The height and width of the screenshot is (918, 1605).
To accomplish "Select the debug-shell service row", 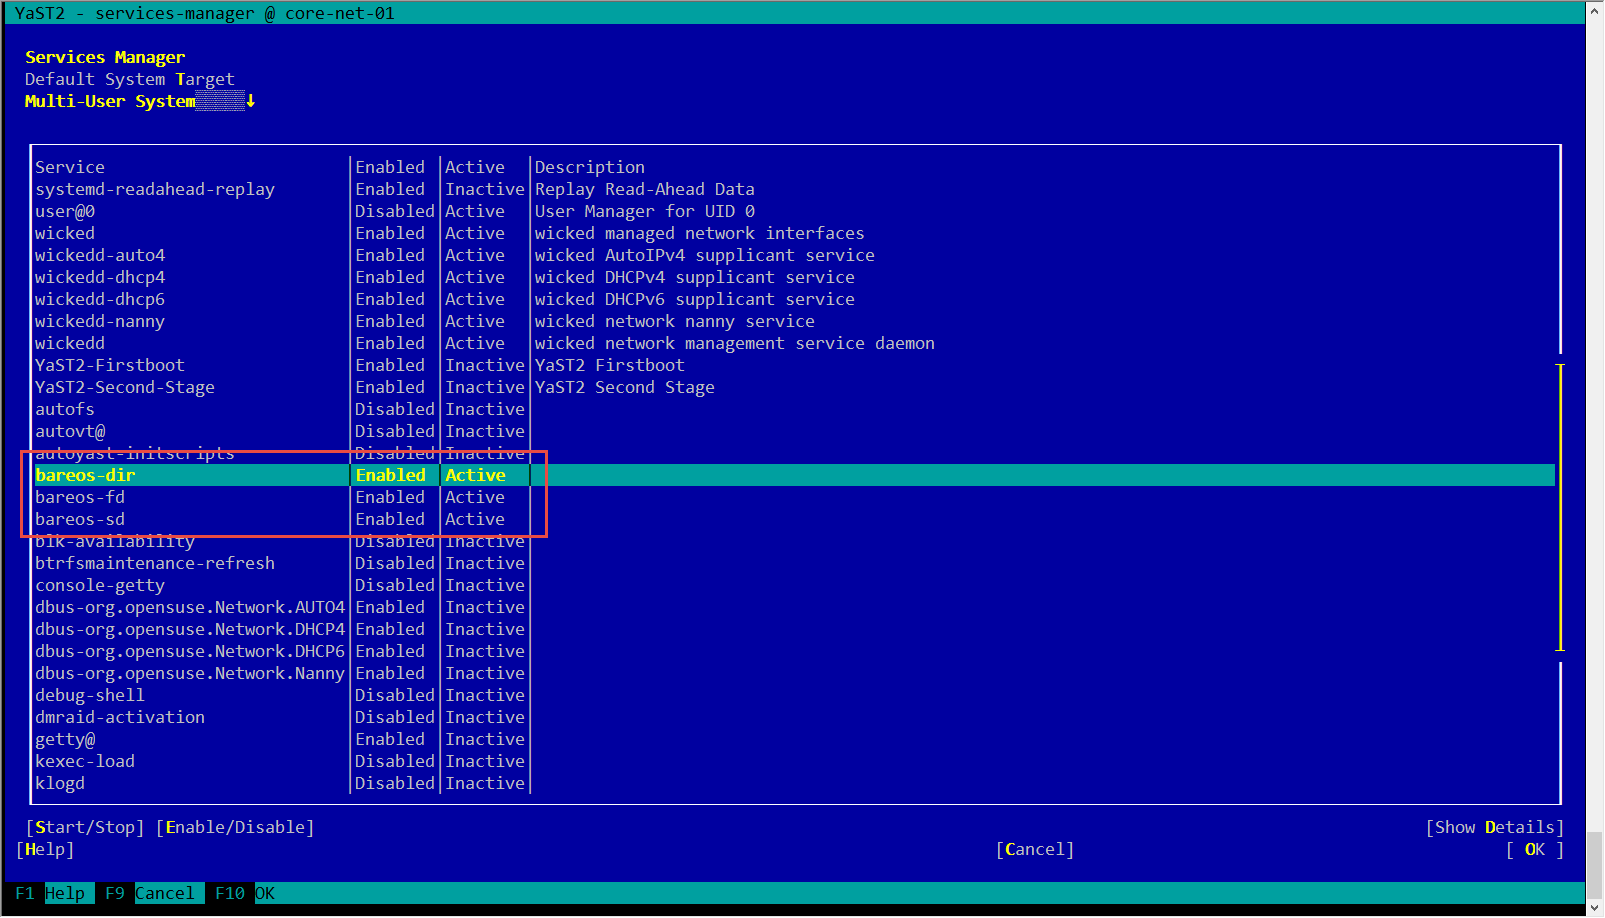I will tap(795, 695).
